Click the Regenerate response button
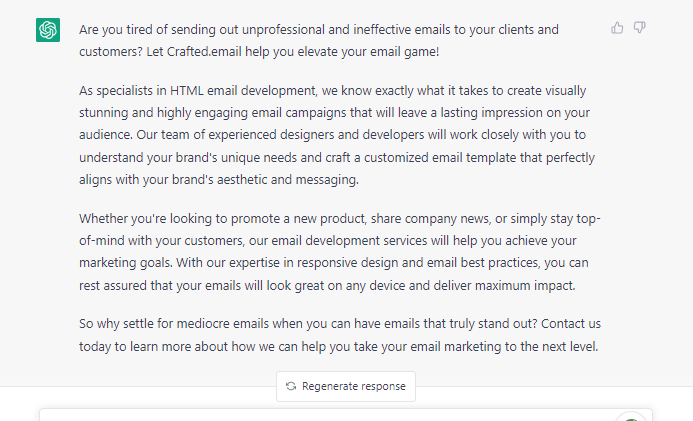Image resolution: width=693 pixels, height=421 pixels. pos(346,386)
